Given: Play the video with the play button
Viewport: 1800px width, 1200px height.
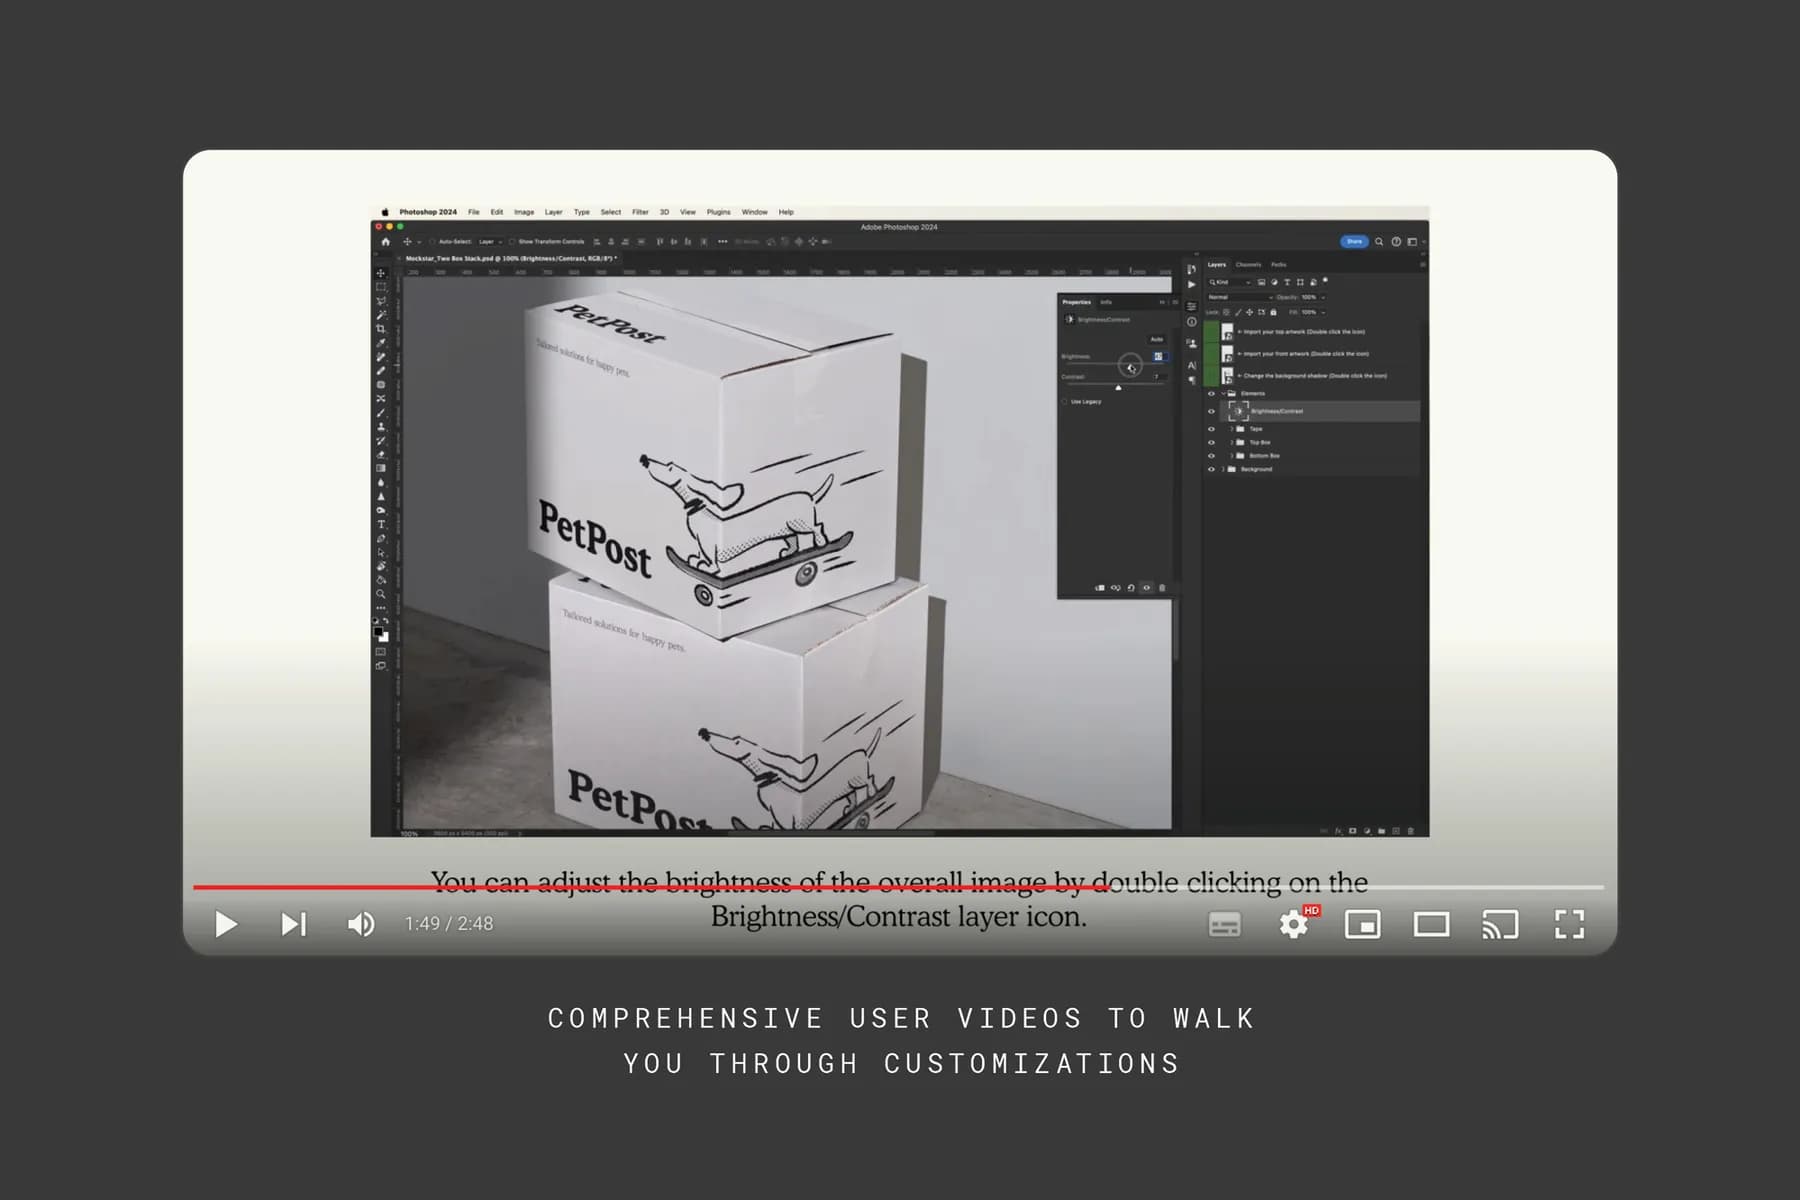Looking at the screenshot, I should point(227,924).
